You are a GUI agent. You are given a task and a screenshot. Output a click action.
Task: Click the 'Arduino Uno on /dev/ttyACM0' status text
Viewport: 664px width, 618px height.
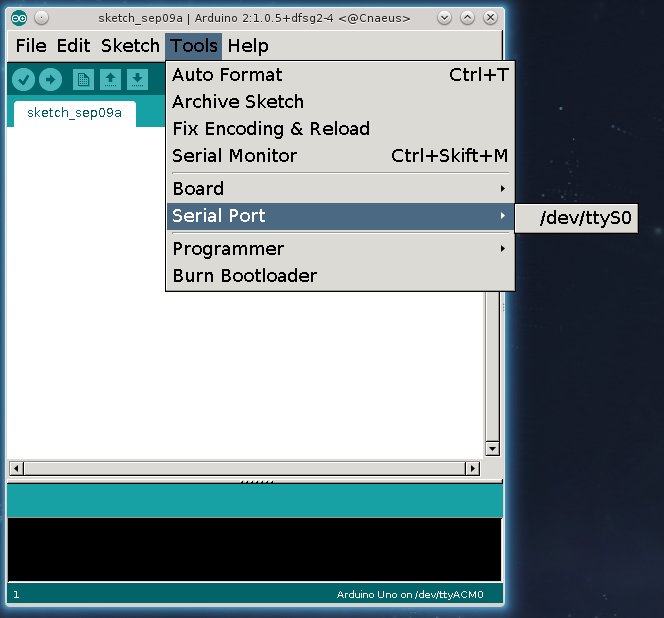click(x=410, y=595)
